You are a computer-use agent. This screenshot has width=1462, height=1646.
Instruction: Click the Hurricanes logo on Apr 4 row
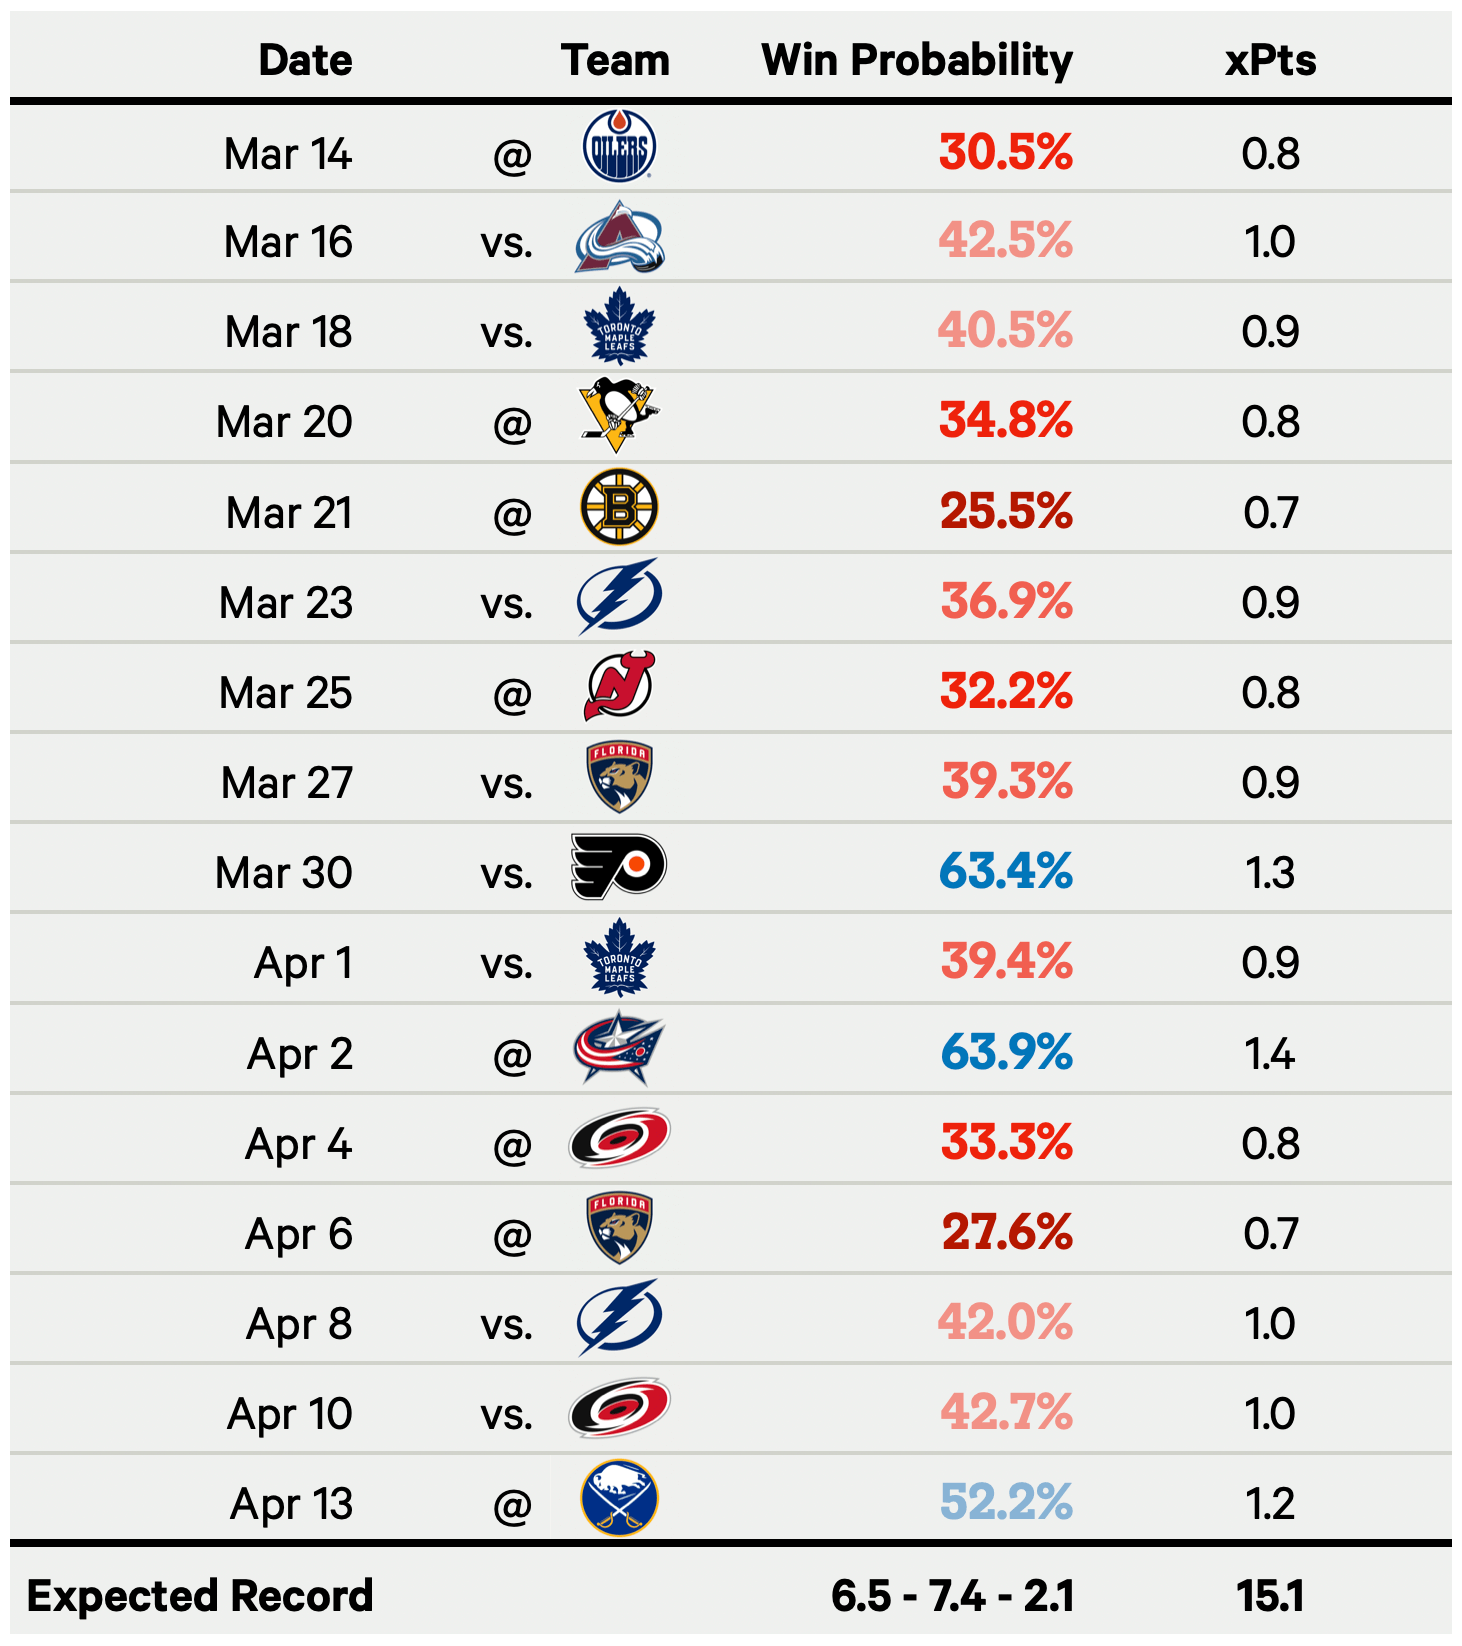click(x=619, y=1138)
